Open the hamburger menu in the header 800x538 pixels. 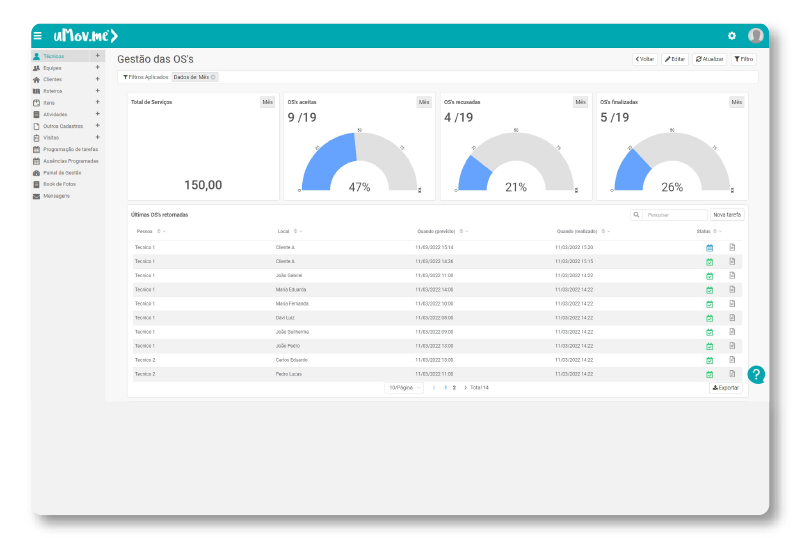click(x=37, y=36)
